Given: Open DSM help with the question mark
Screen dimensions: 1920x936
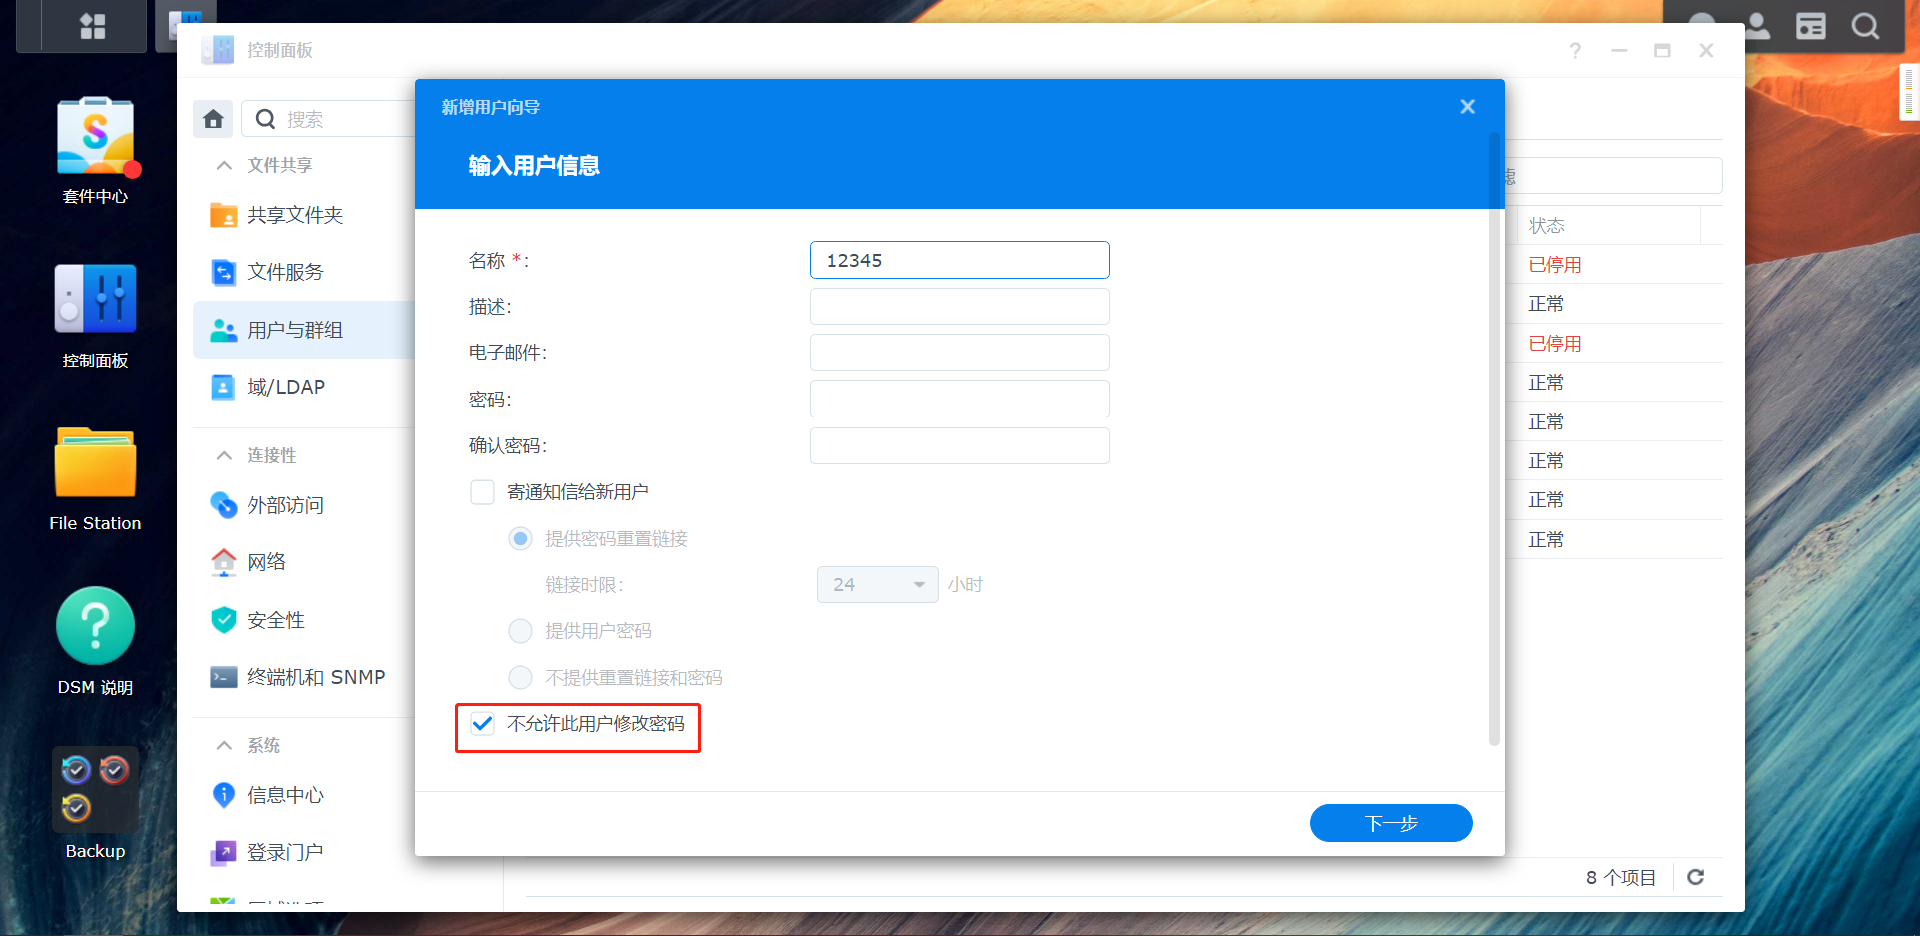Looking at the screenshot, I should 1575,50.
